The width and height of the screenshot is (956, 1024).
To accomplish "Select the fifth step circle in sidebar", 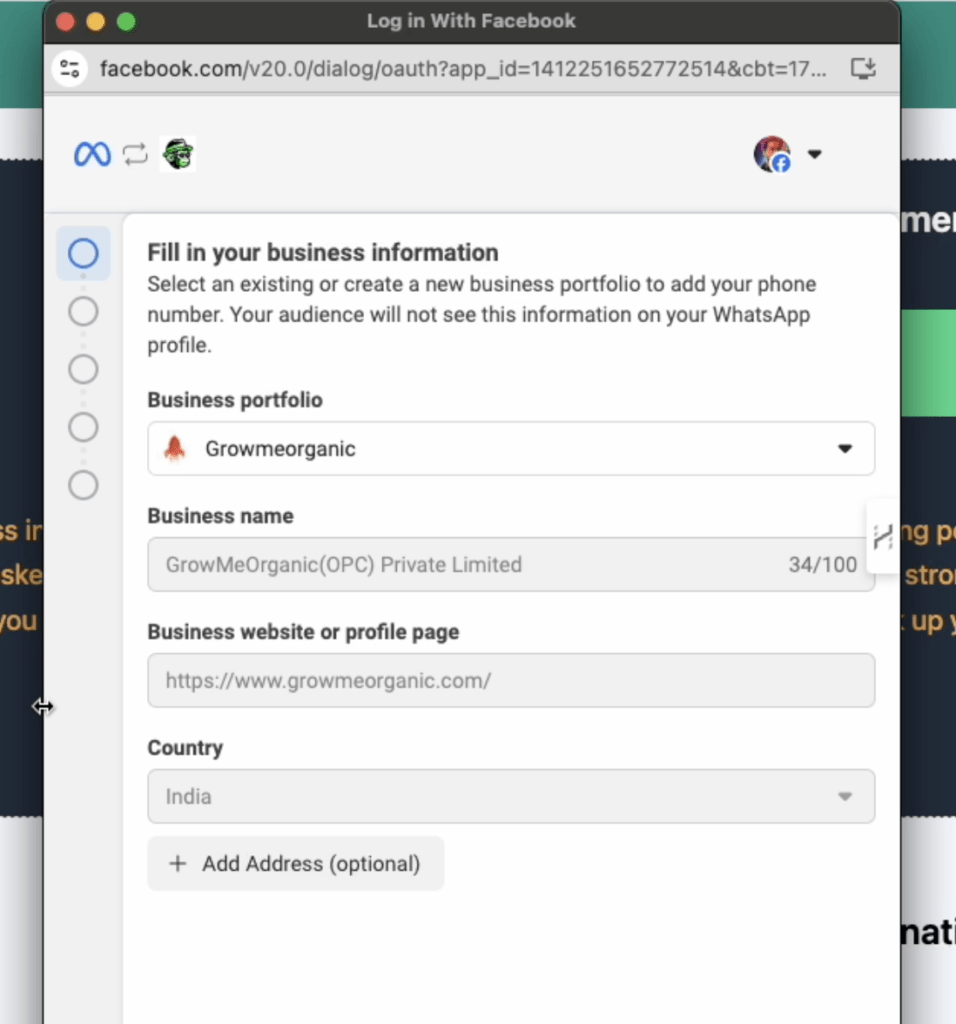I will click(83, 486).
